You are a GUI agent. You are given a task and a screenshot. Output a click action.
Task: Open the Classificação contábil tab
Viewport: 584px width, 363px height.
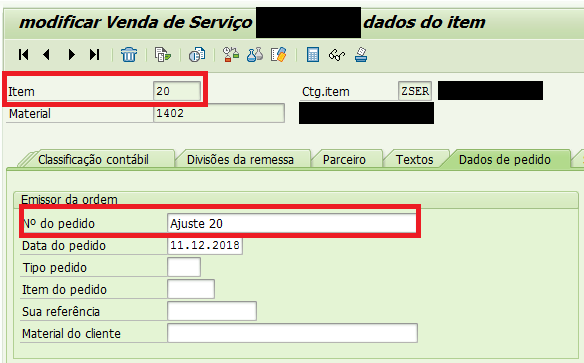tap(93, 160)
